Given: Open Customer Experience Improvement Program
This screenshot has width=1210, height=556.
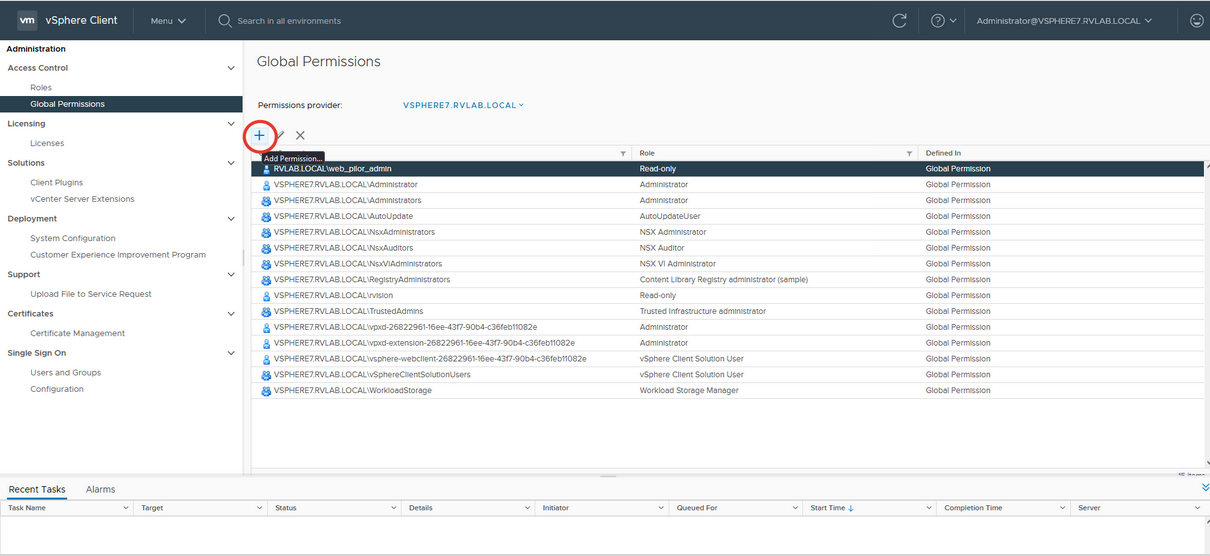Looking at the screenshot, I should pyautogui.click(x=118, y=255).
